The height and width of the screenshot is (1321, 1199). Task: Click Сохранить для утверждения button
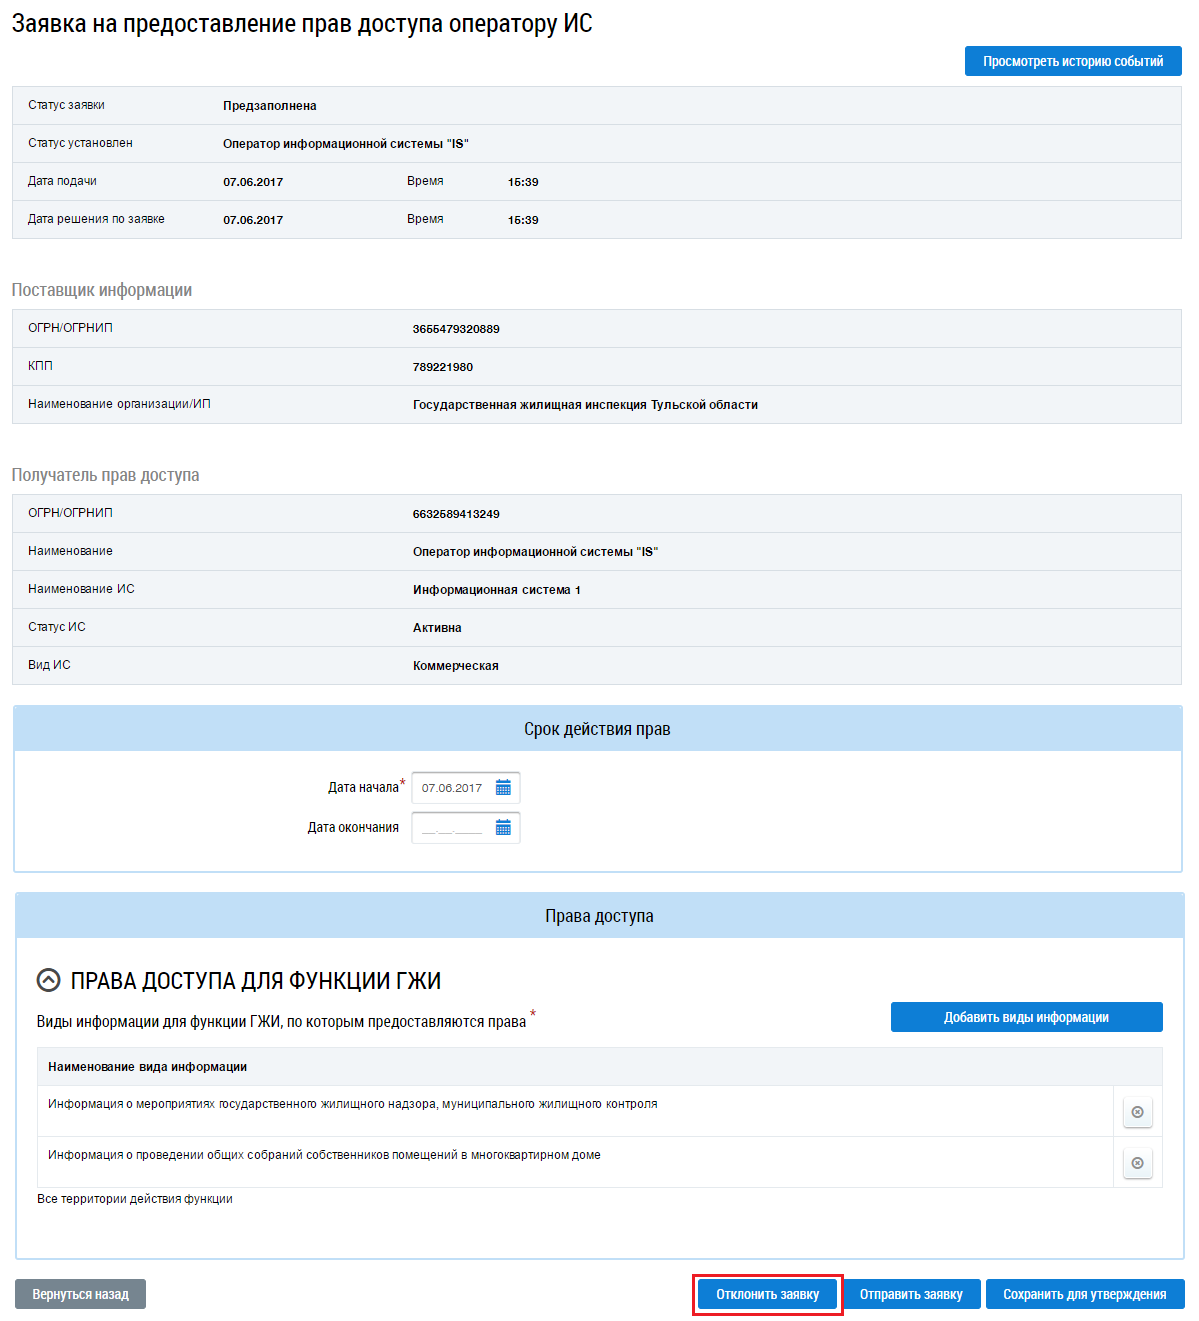click(1085, 1294)
